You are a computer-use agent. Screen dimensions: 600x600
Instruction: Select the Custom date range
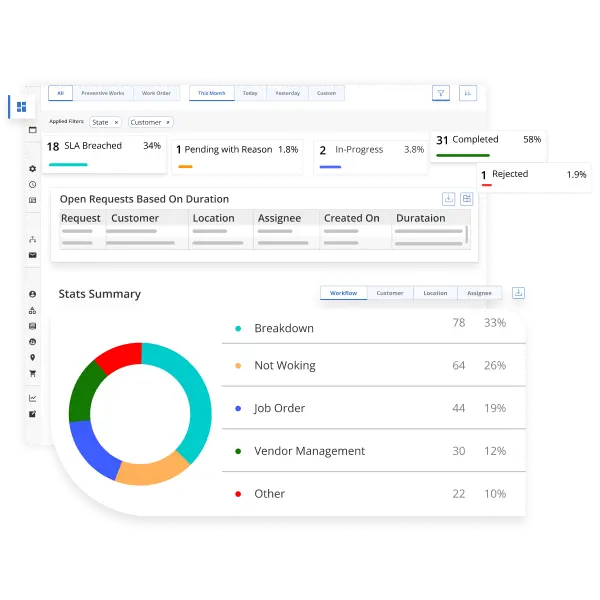(x=326, y=93)
